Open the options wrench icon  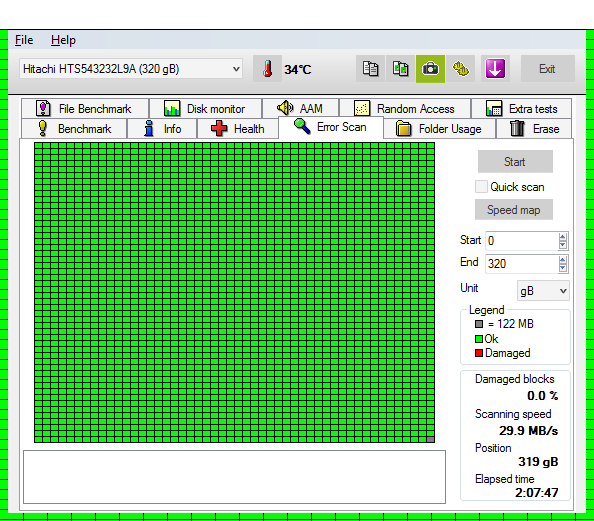[x=460, y=69]
